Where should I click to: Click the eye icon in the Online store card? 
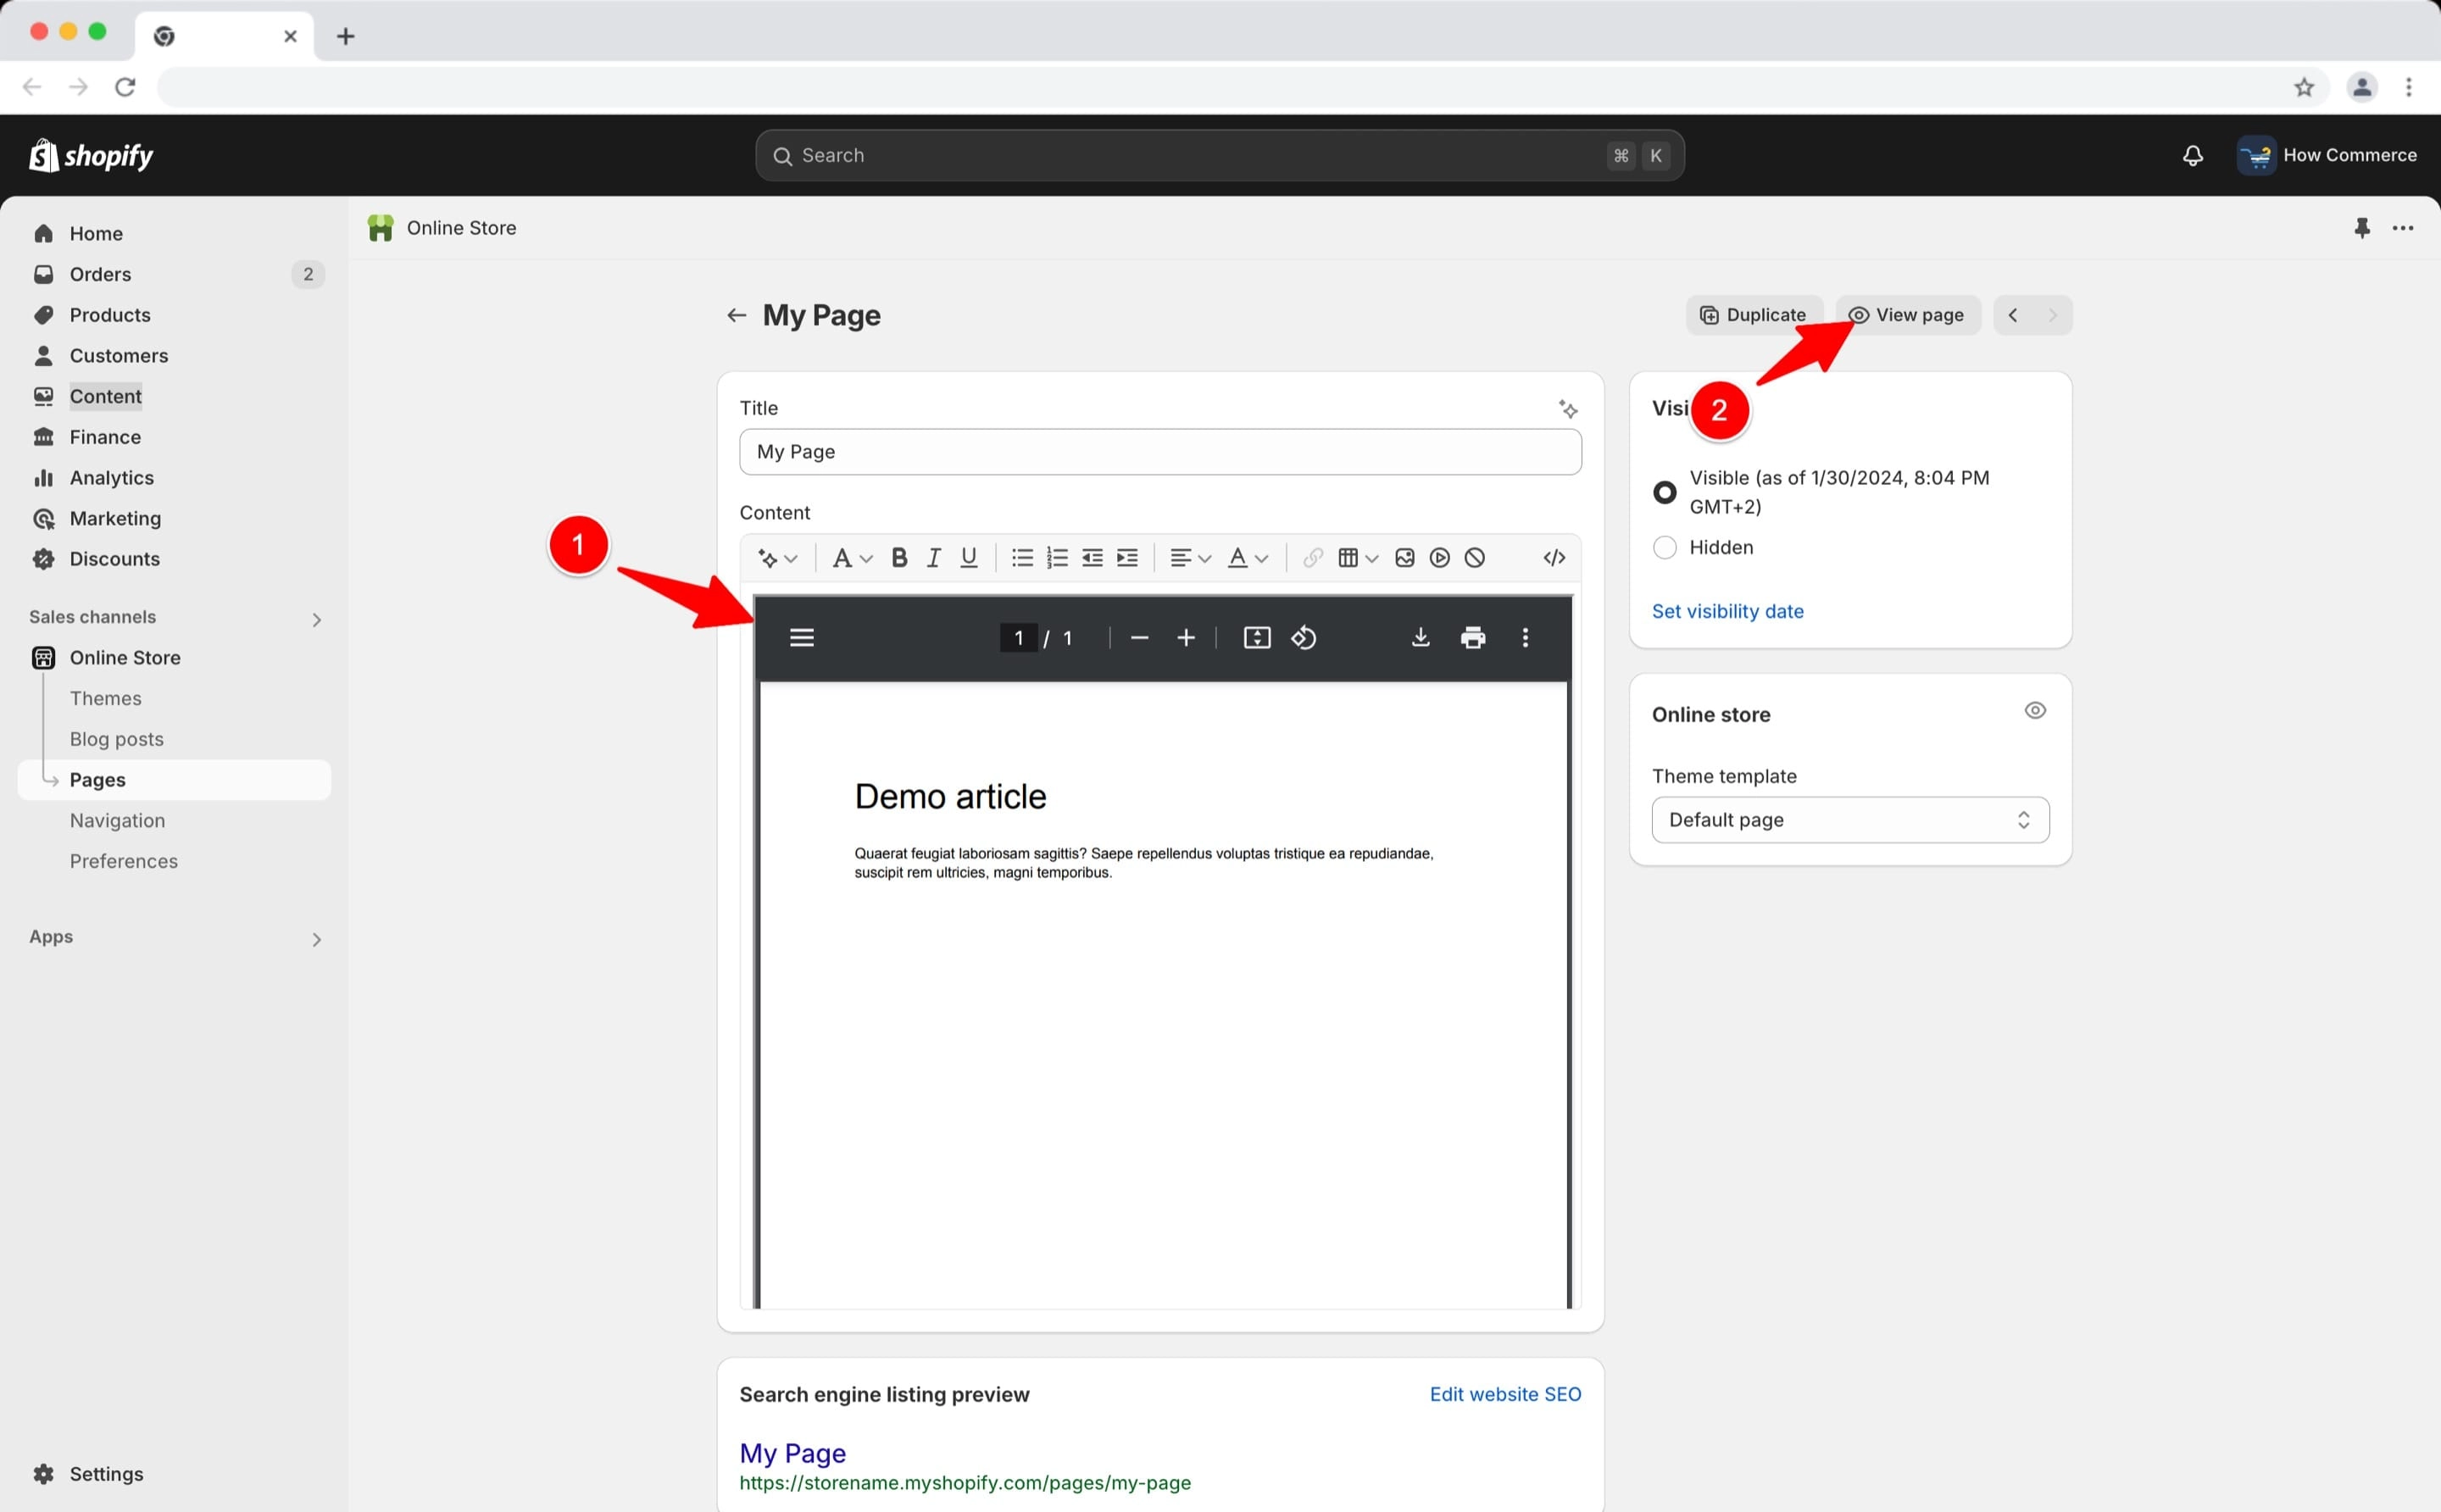pyautogui.click(x=2035, y=711)
